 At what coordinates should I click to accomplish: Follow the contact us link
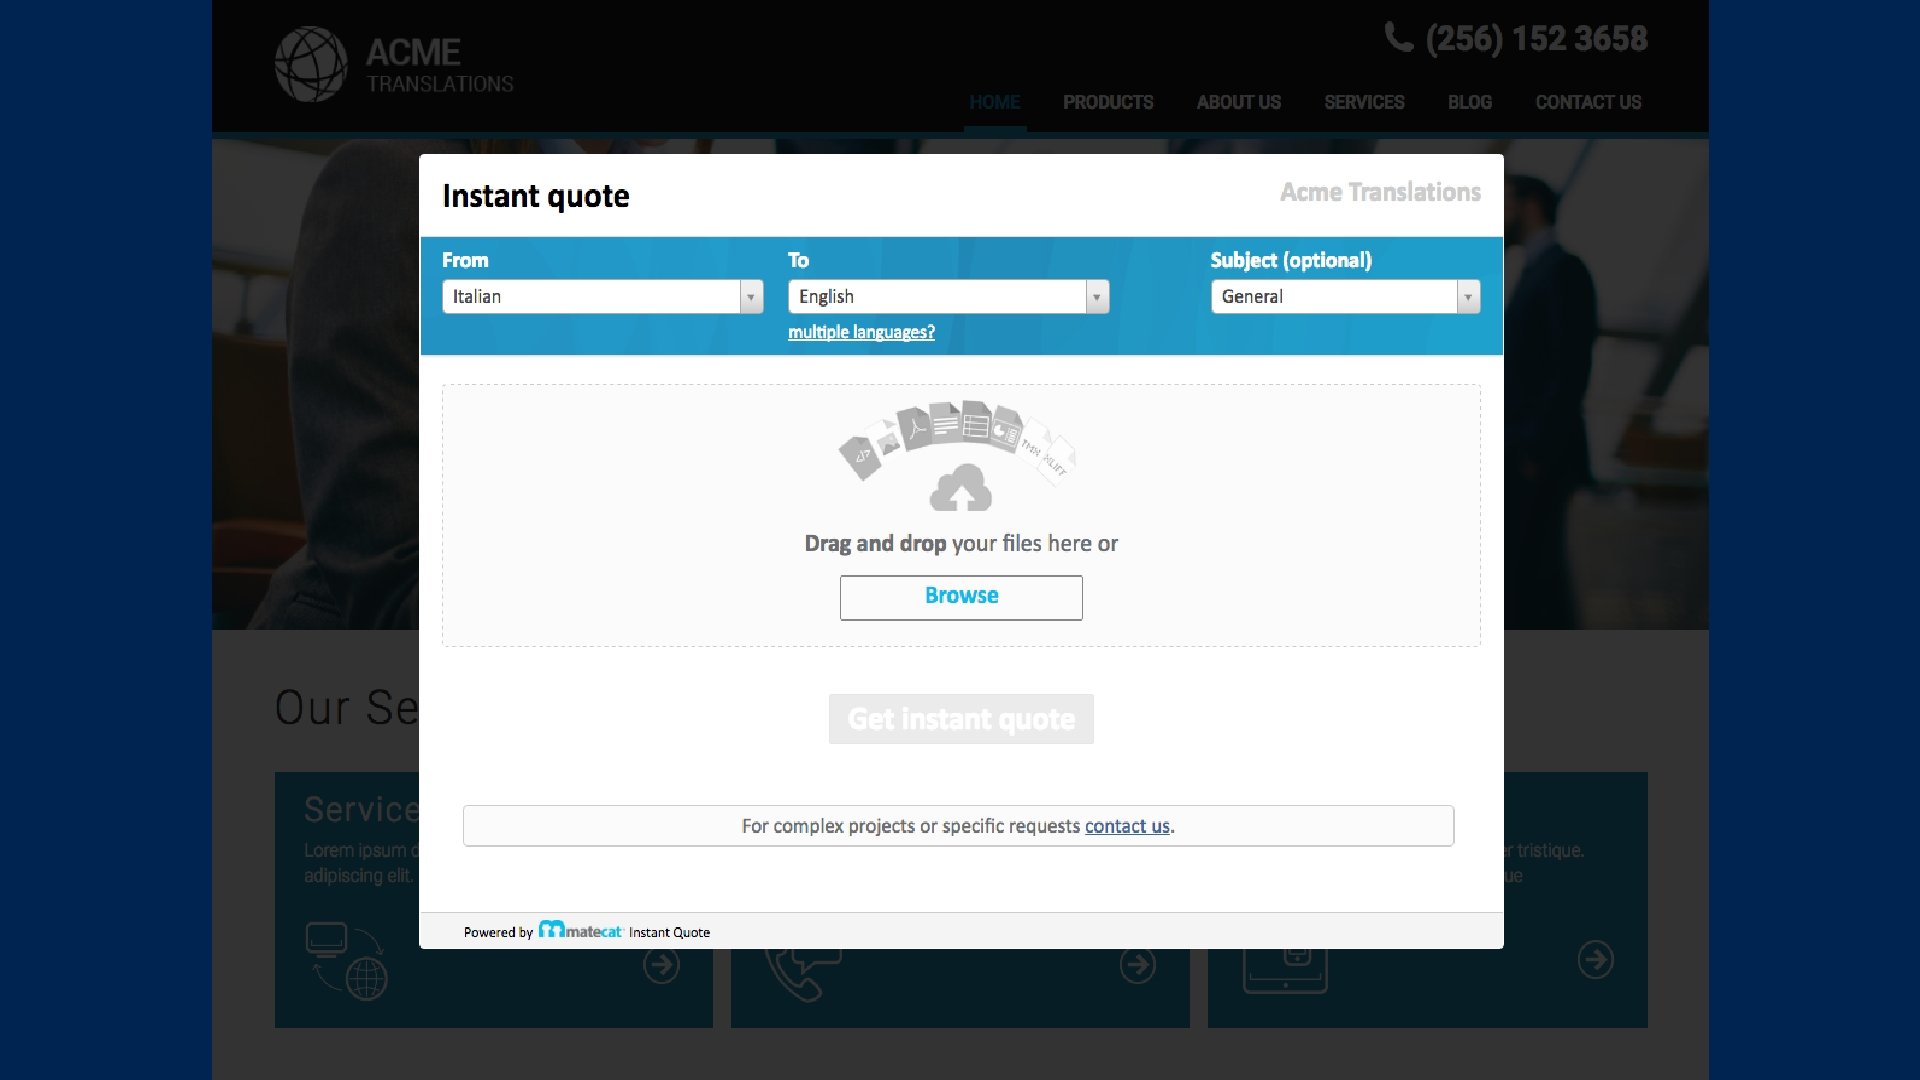[1126, 826]
